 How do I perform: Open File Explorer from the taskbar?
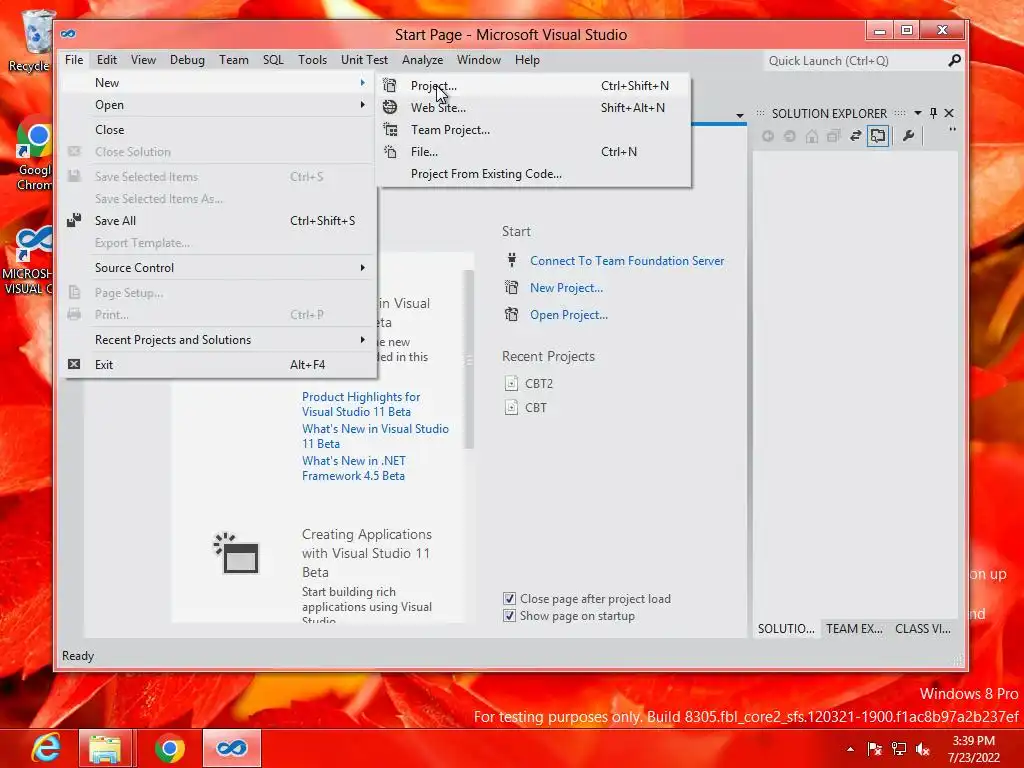point(105,748)
